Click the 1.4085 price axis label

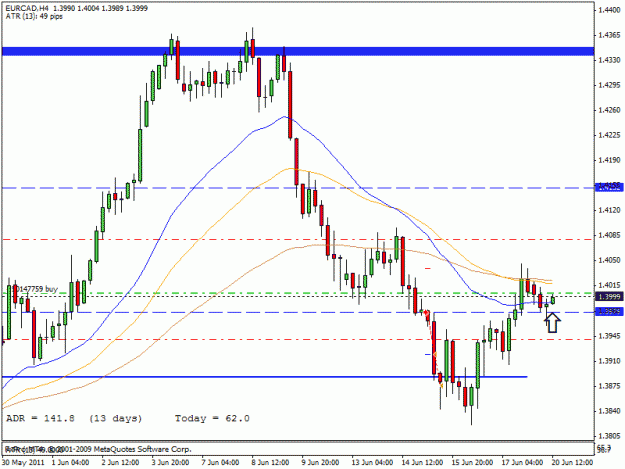click(609, 235)
